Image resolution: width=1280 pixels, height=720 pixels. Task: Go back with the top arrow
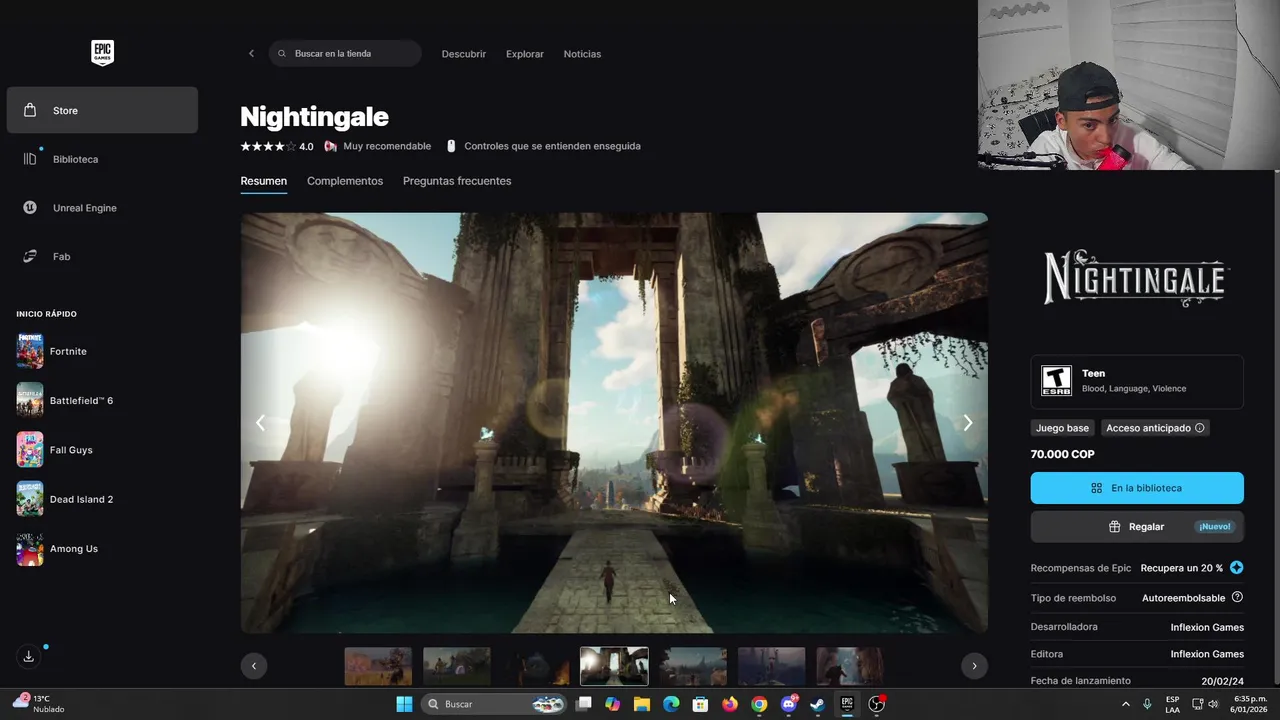[x=251, y=54]
